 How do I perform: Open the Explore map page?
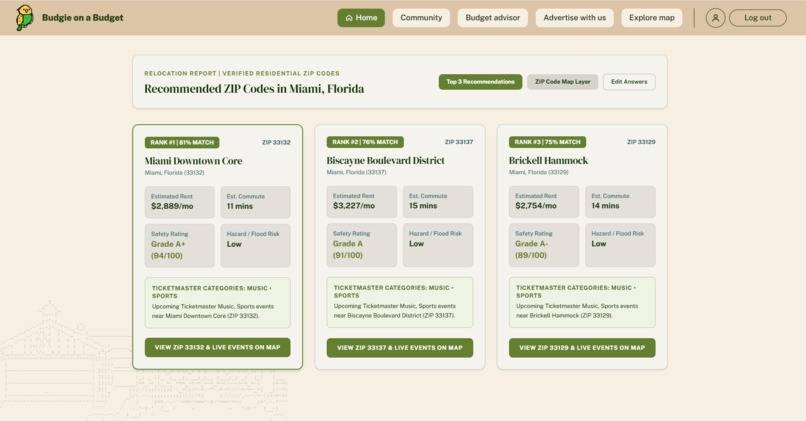click(651, 18)
